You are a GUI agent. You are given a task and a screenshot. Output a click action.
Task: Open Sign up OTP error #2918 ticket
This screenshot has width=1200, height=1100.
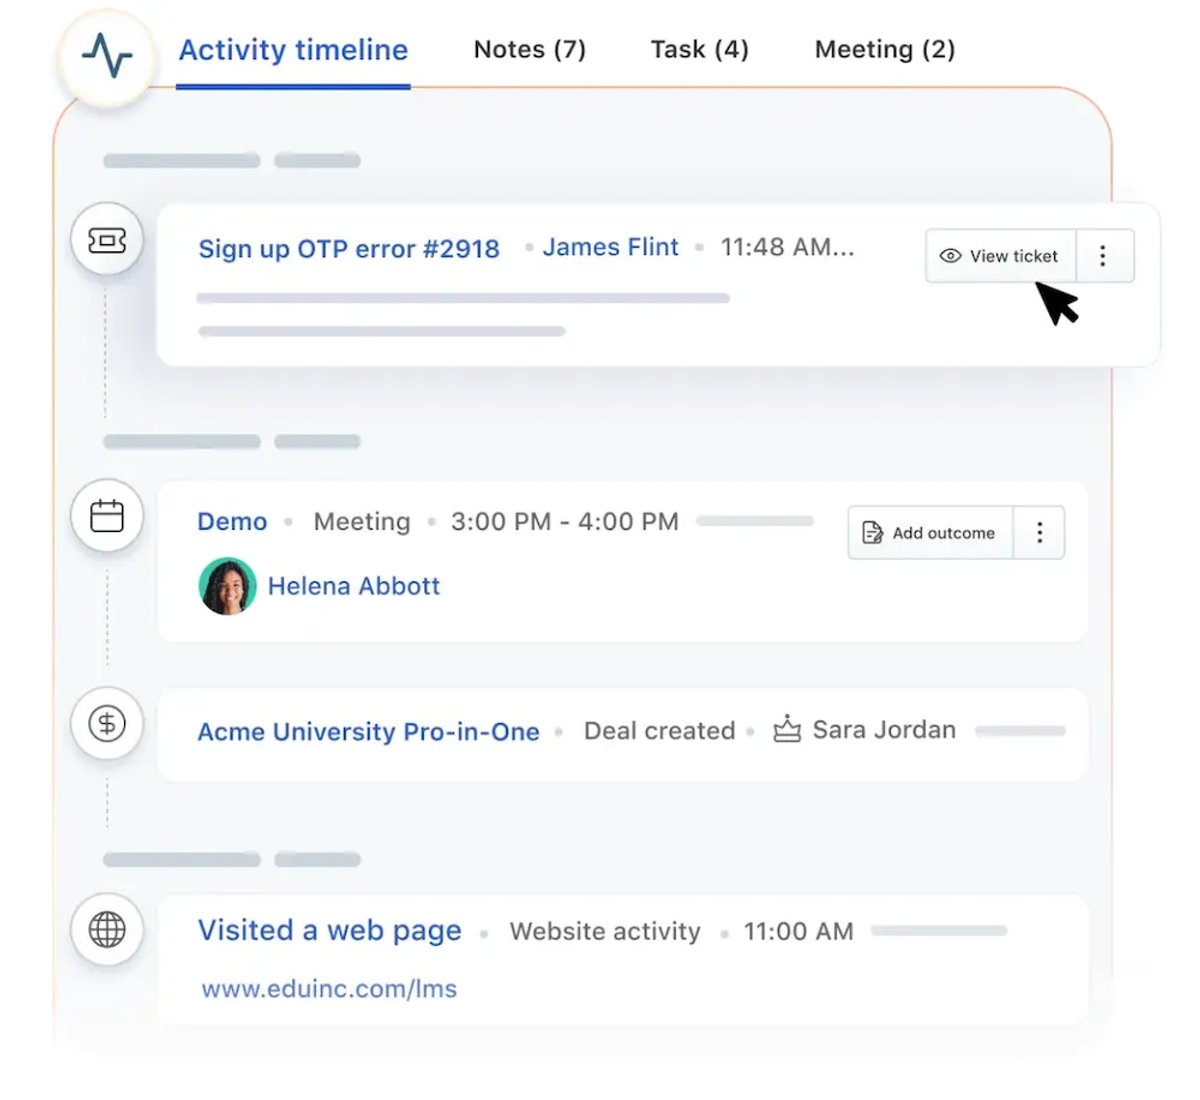[x=349, y=249]
